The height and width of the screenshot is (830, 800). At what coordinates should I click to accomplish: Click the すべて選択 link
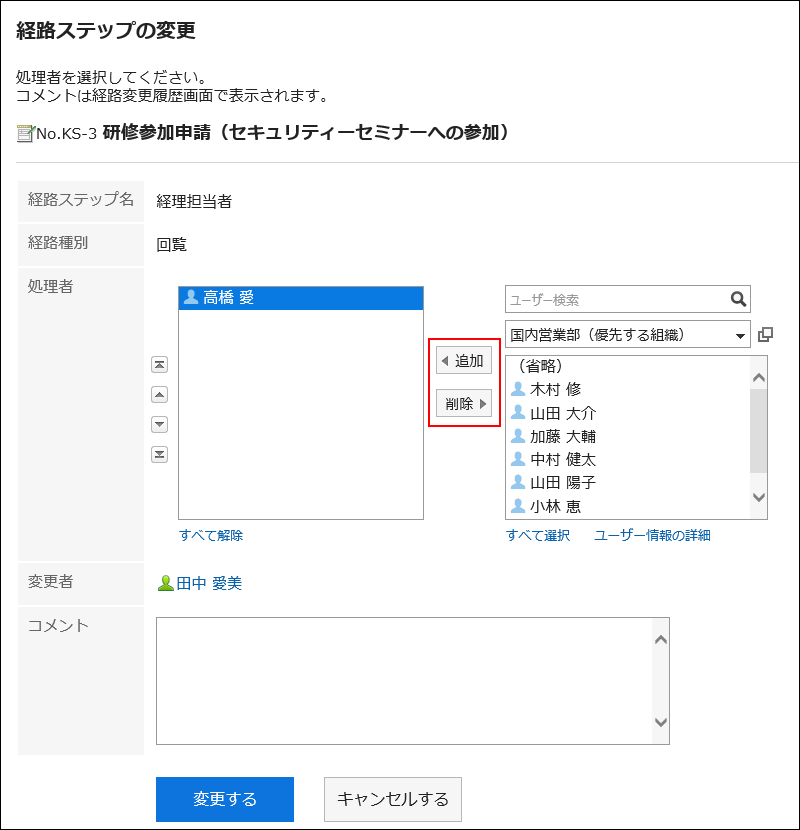pos(538,535)
